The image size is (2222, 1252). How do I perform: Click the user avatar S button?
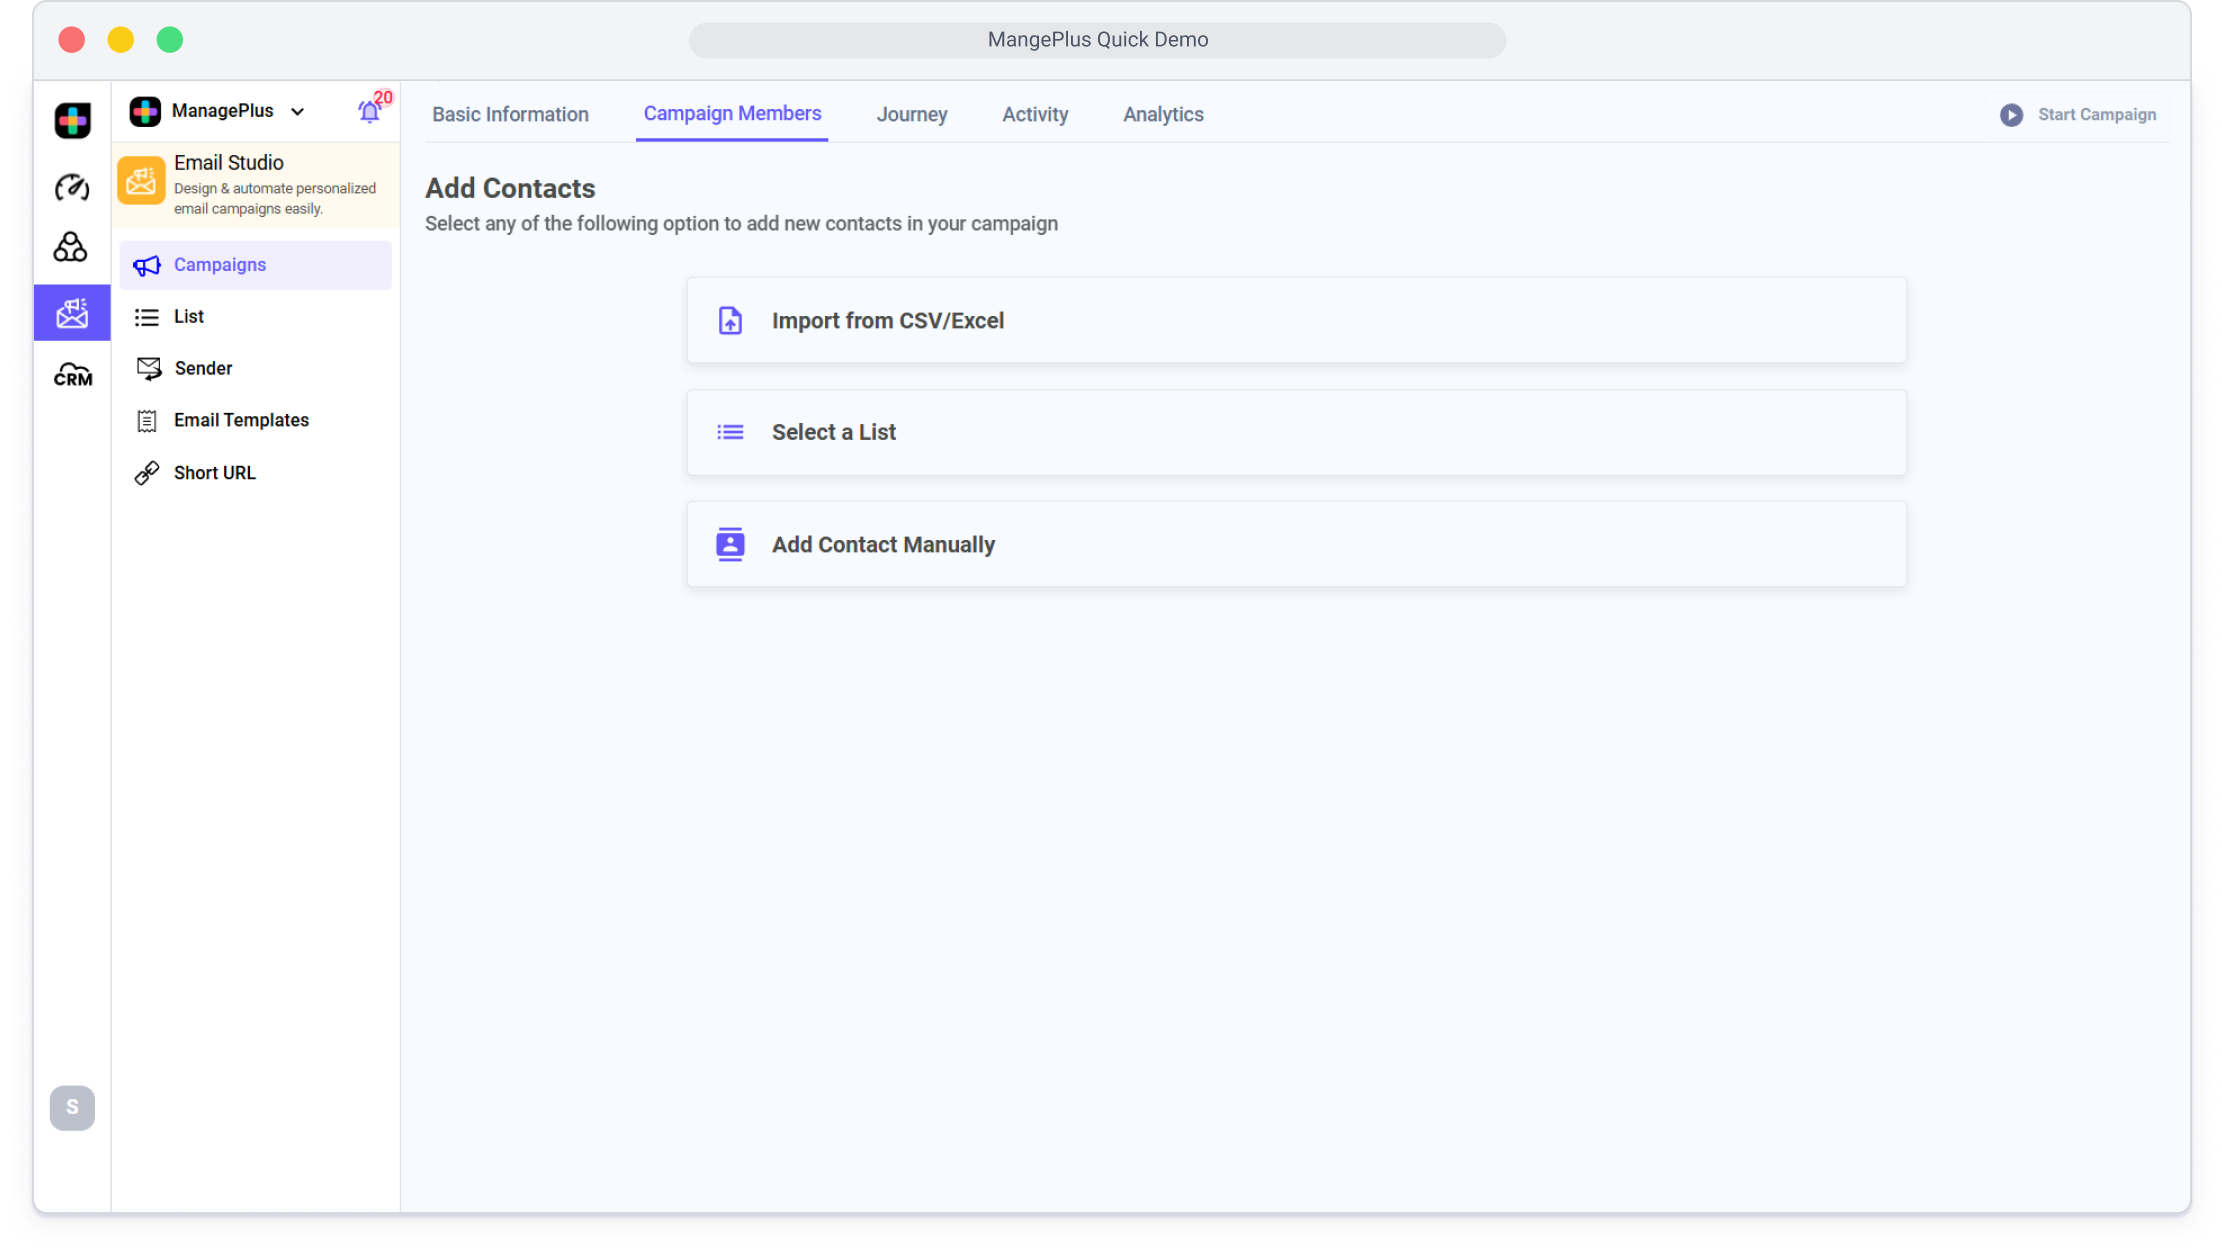[x=72, y=1108]
